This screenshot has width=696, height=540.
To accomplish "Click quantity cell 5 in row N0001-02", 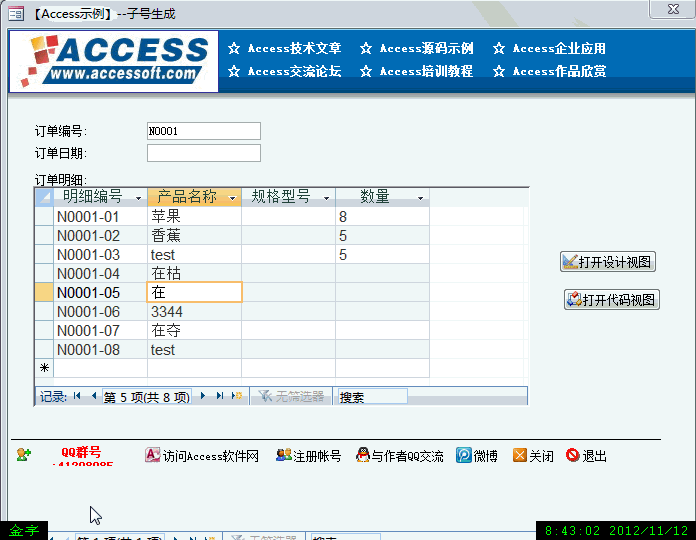I will click(383, 236).
